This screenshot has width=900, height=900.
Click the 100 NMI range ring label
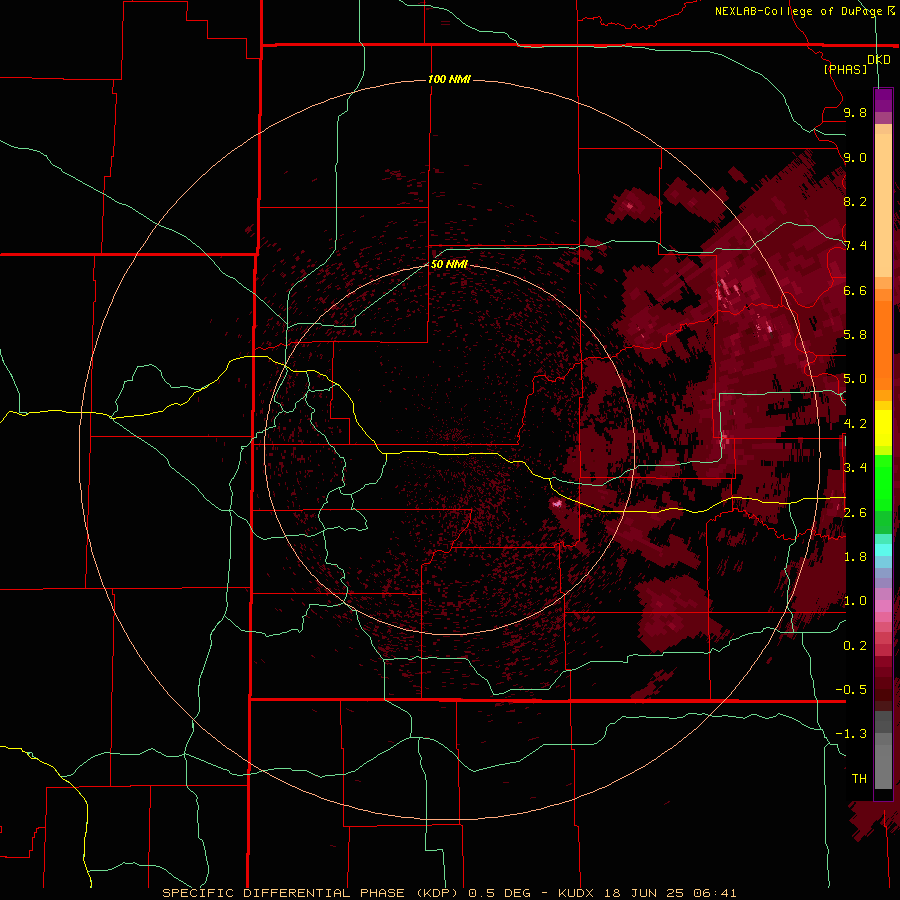coord(449,79)
